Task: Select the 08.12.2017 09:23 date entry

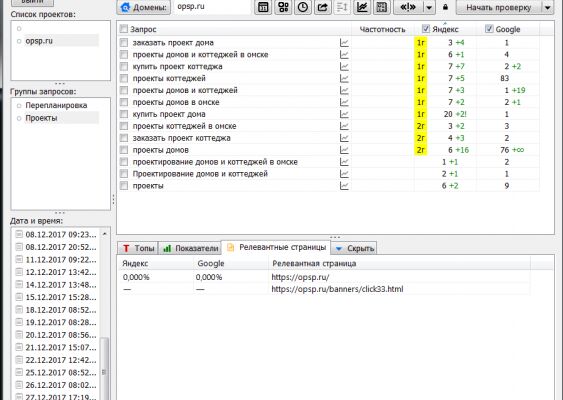Action: (x=60, y=234)
